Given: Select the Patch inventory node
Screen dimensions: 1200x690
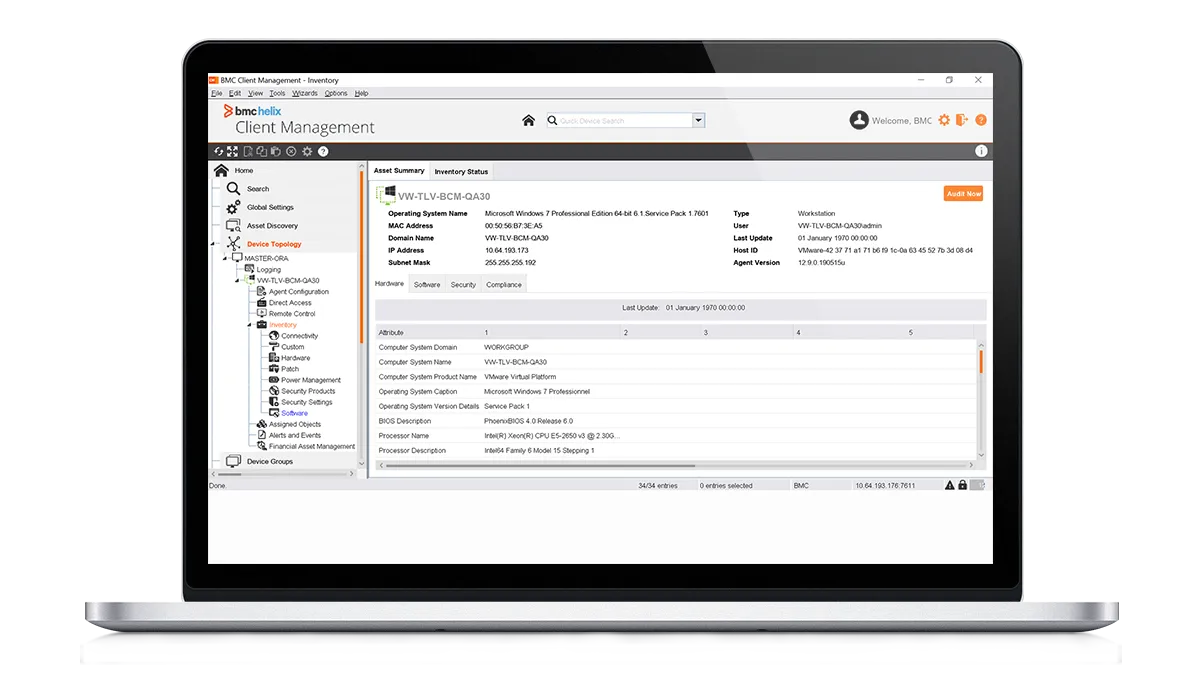Looking at the screenshot, I should pyautogui.click(x=290, y=369).
